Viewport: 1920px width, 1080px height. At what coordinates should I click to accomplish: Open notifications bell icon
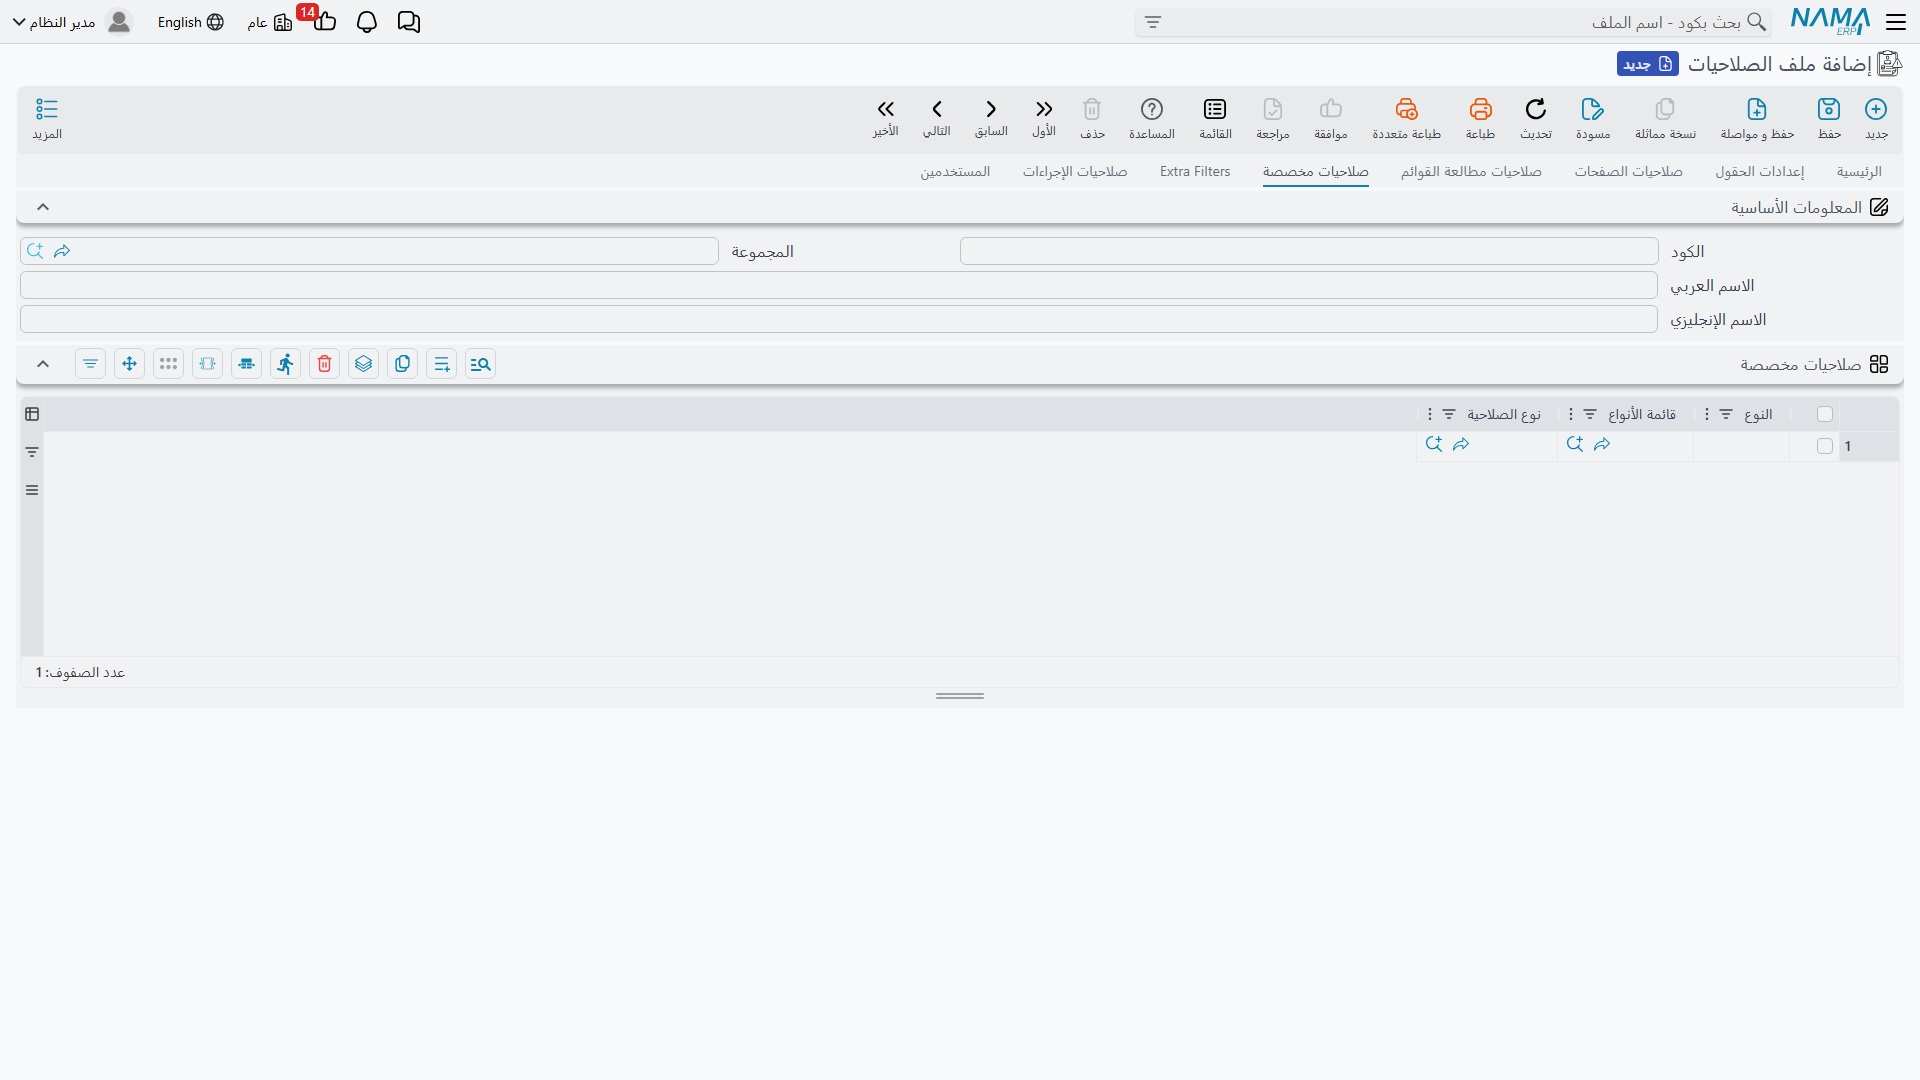coord(367,22)
